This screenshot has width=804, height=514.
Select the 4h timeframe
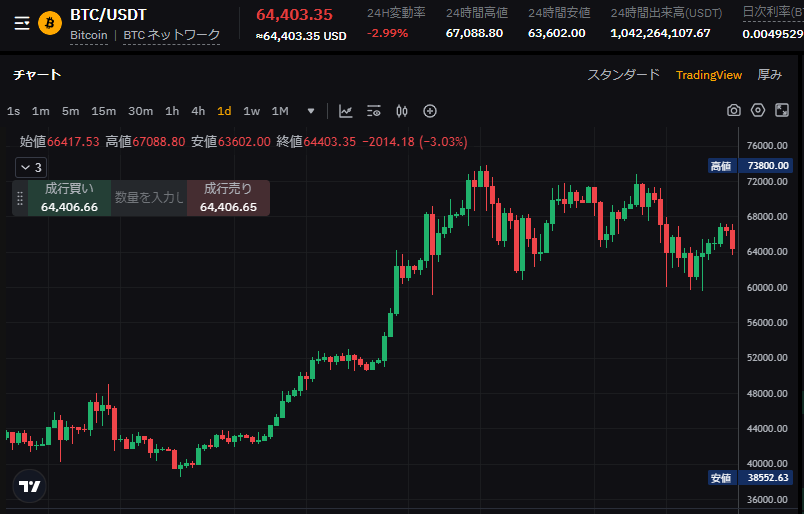point(198,111)
